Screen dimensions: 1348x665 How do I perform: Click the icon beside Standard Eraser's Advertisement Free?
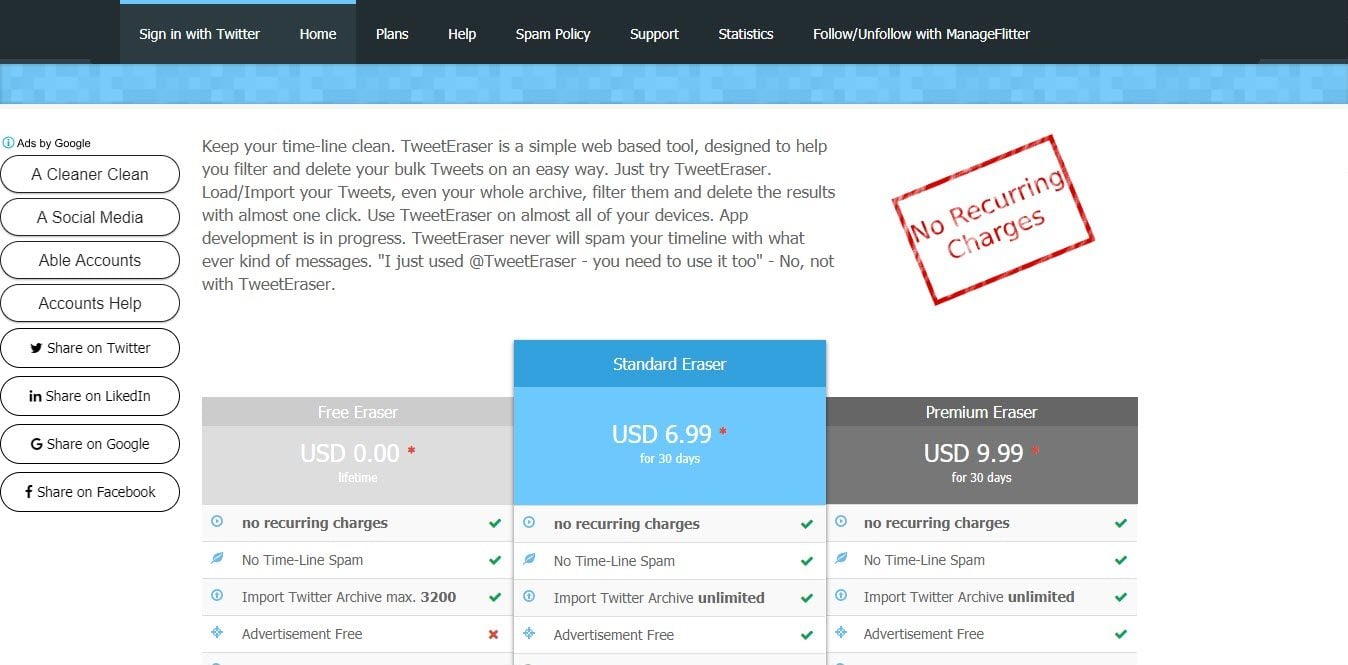tap(529, 634)
